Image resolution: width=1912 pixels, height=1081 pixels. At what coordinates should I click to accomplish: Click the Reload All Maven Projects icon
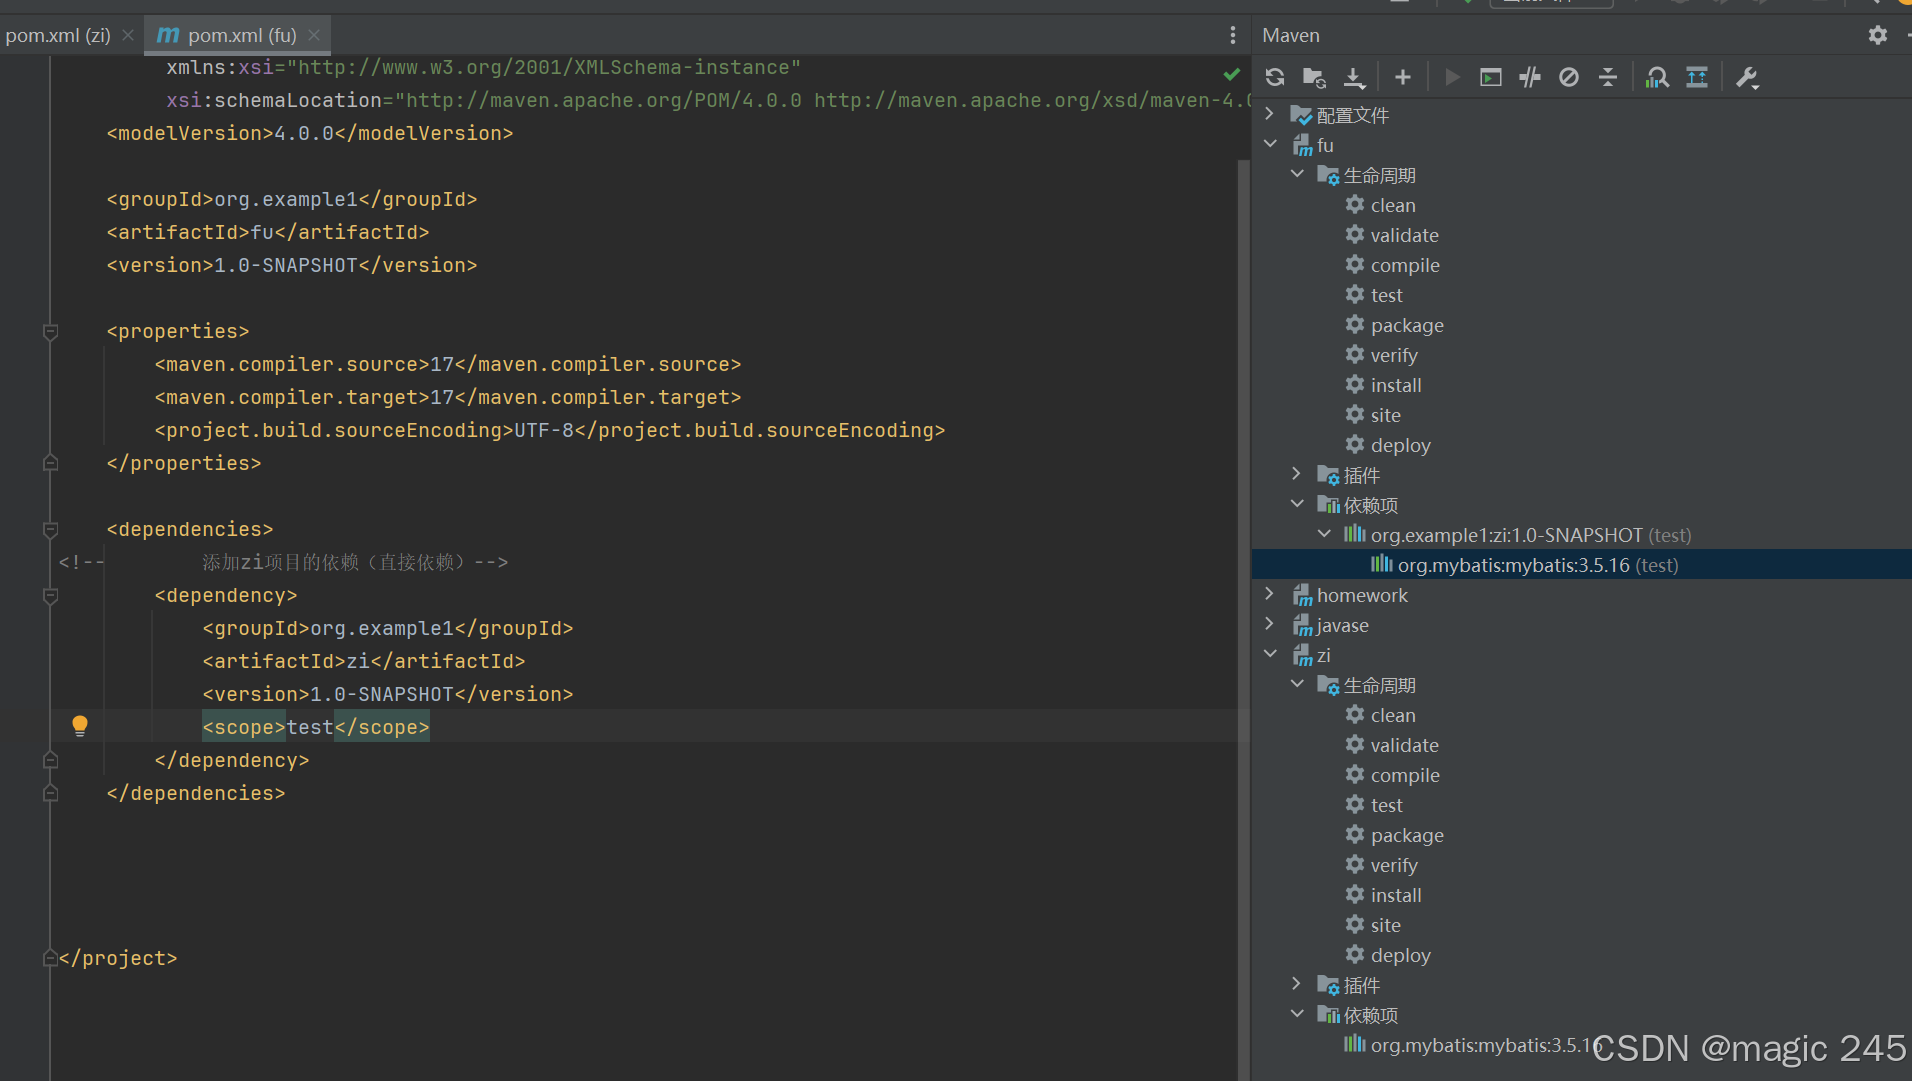[1275, 77]
